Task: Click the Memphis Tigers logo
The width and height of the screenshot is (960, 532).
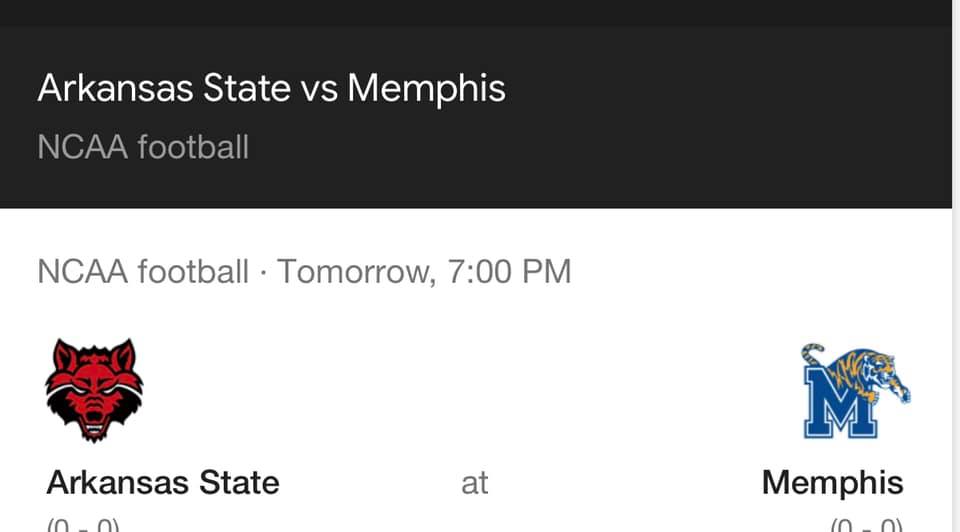Action: click(x=857, y=391)
